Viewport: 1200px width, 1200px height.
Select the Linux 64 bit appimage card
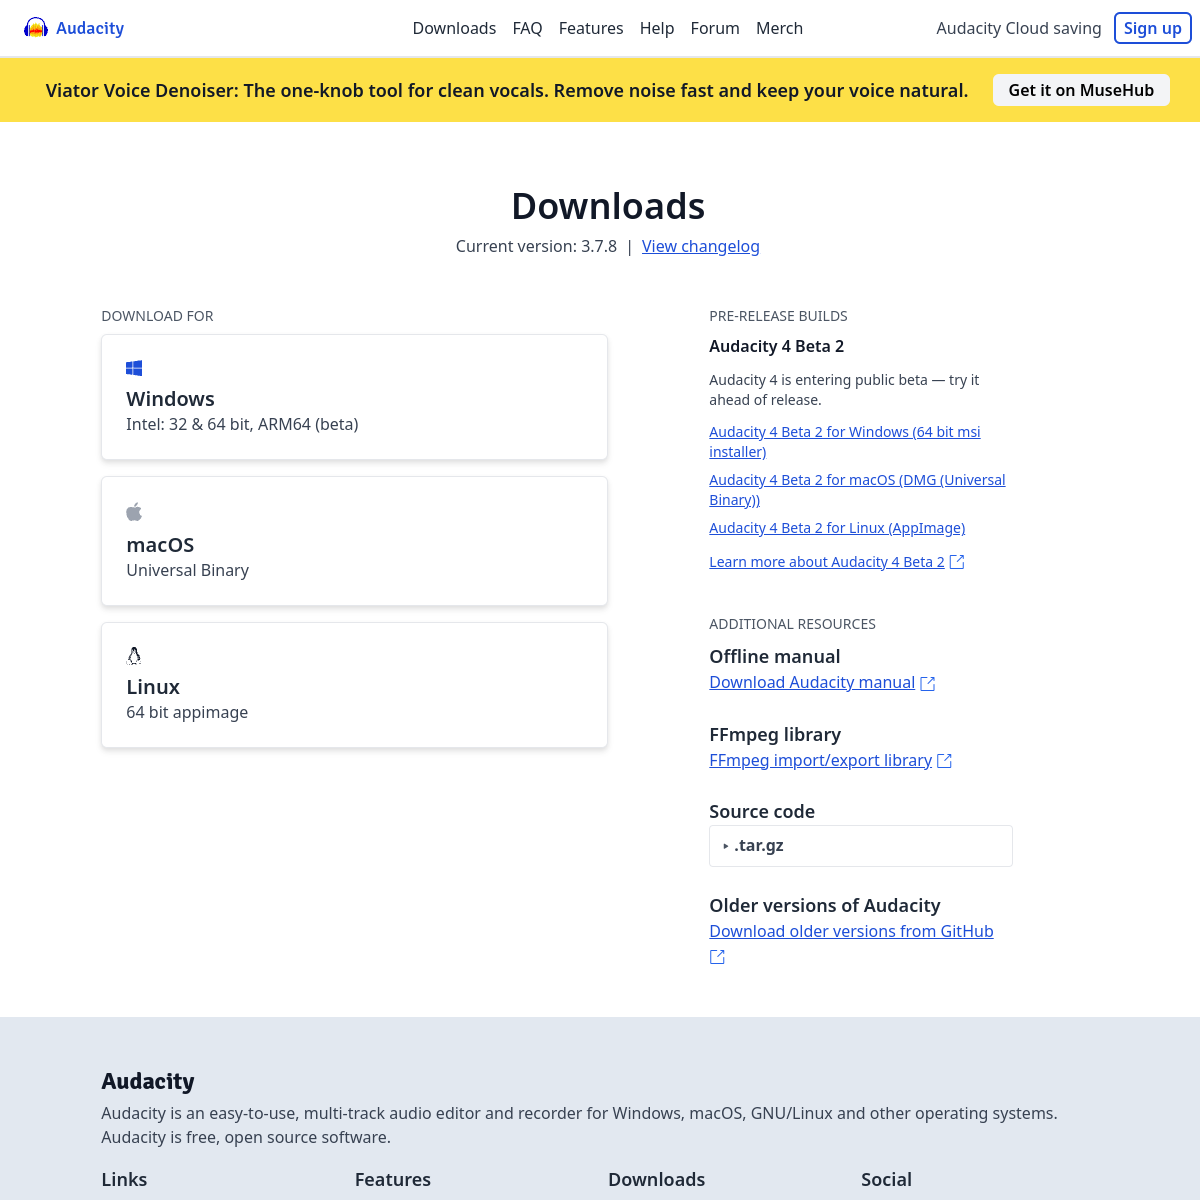click(x=354, y=685)
